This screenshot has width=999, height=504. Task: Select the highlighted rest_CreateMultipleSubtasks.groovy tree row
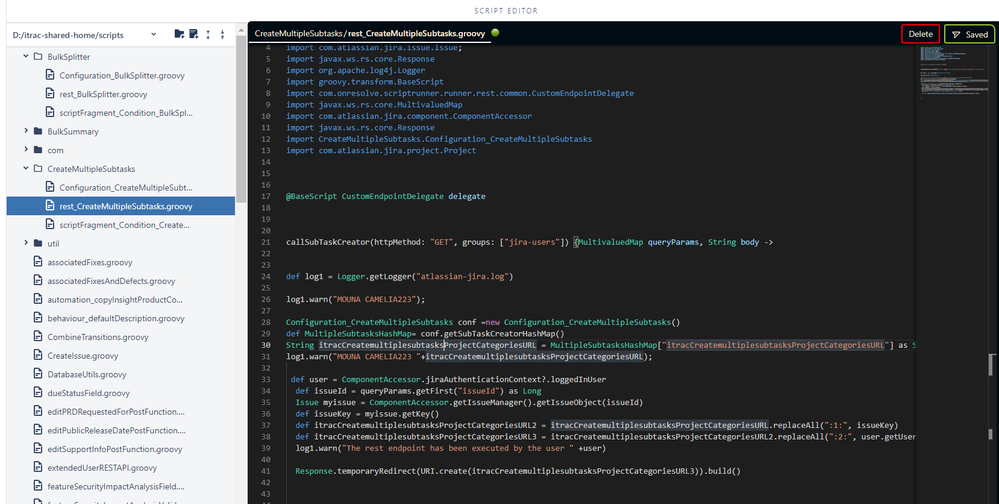[x=121, y=206]
